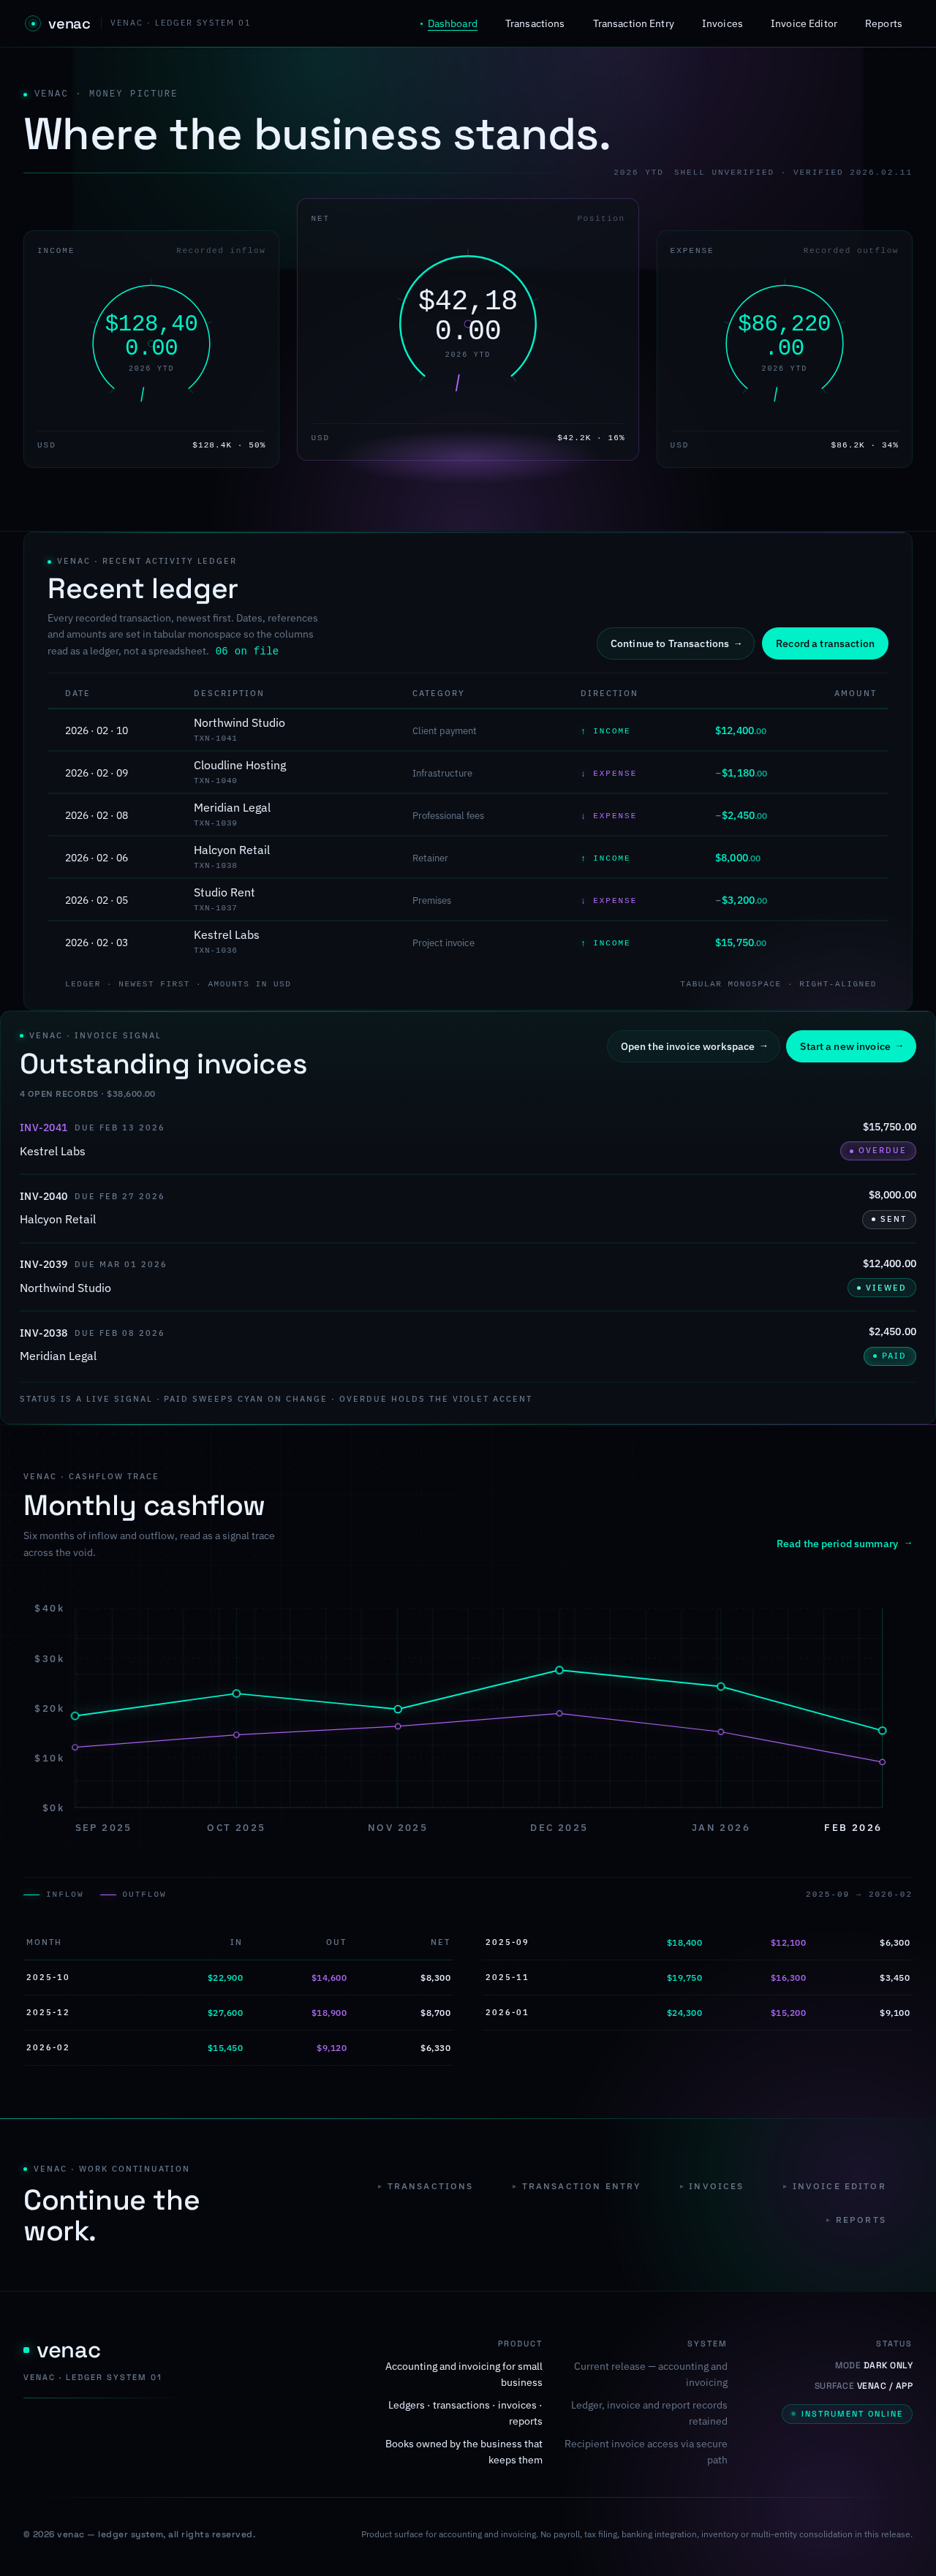936x2576 pixels.
Task: Select the Meridian Legal ledger description
Action: coord(232,808)
